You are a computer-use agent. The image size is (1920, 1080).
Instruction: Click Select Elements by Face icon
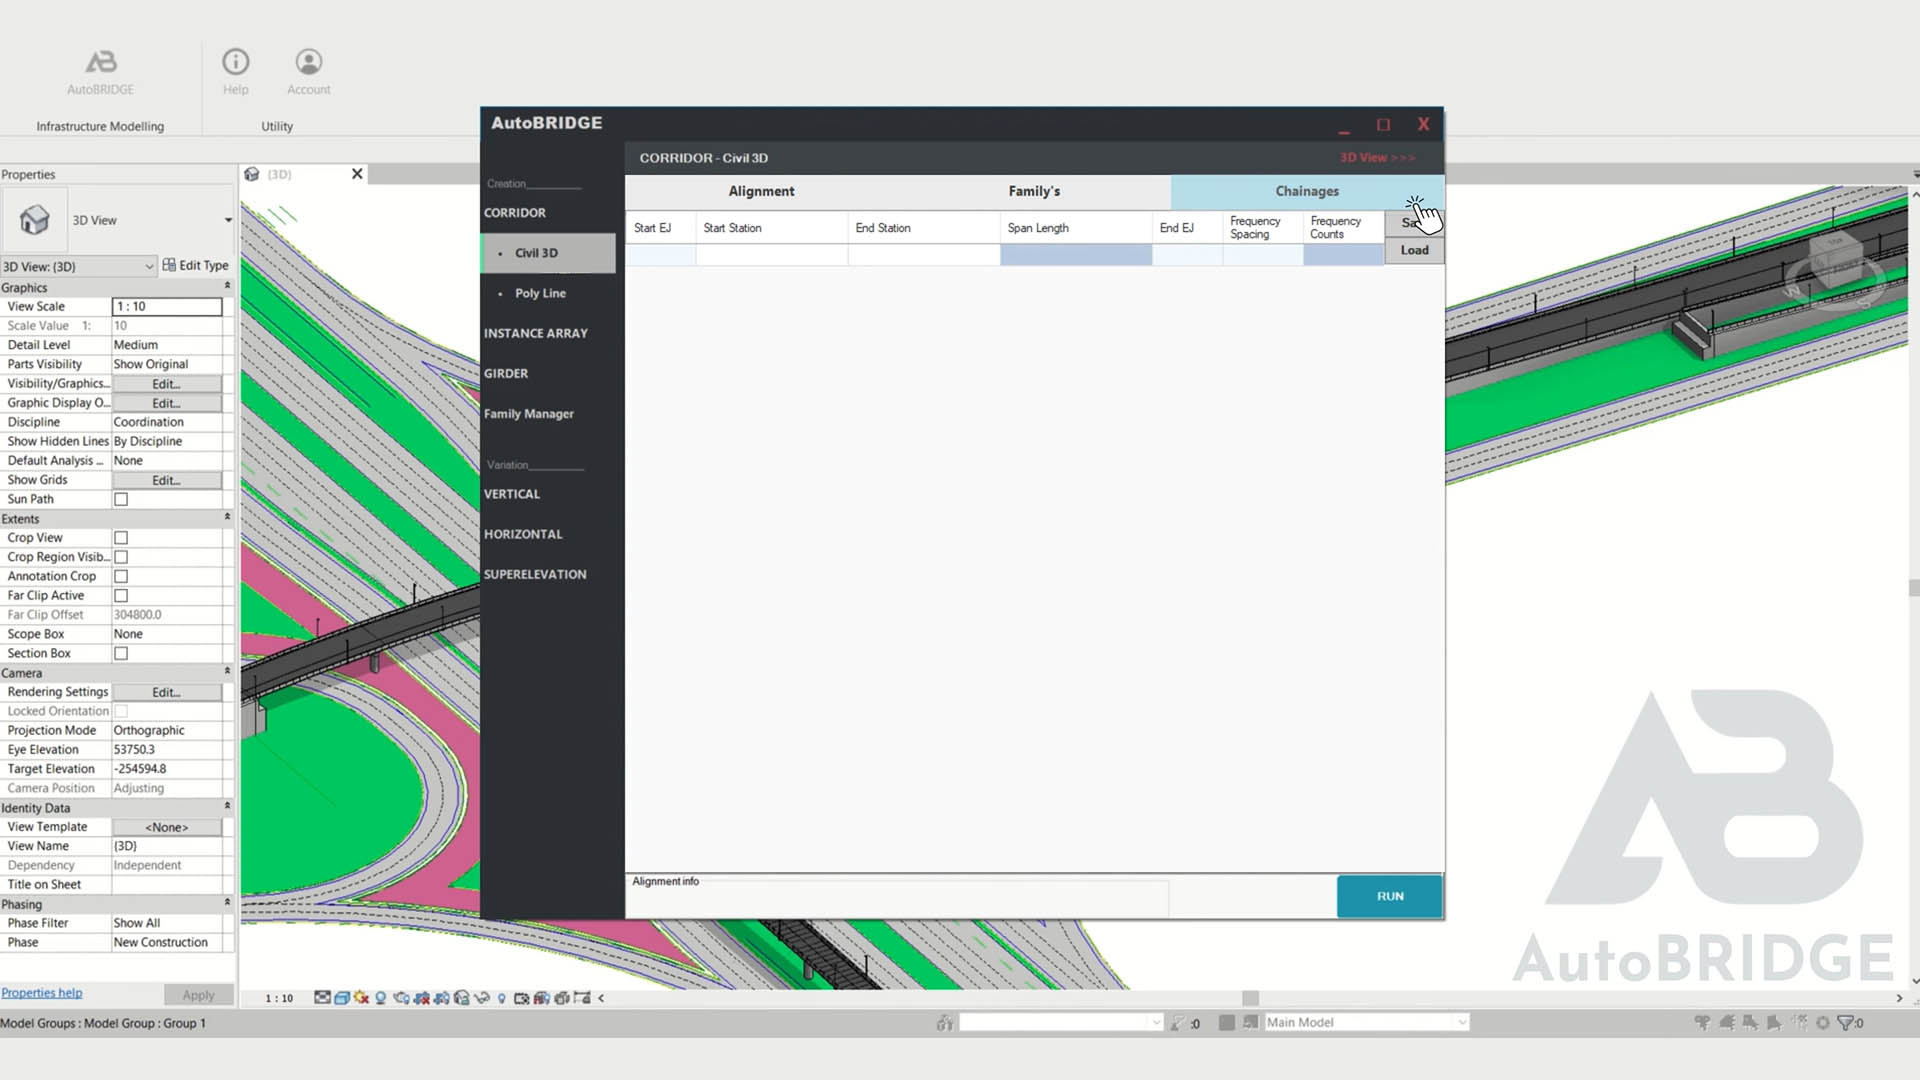[x=1774, y=1023]
